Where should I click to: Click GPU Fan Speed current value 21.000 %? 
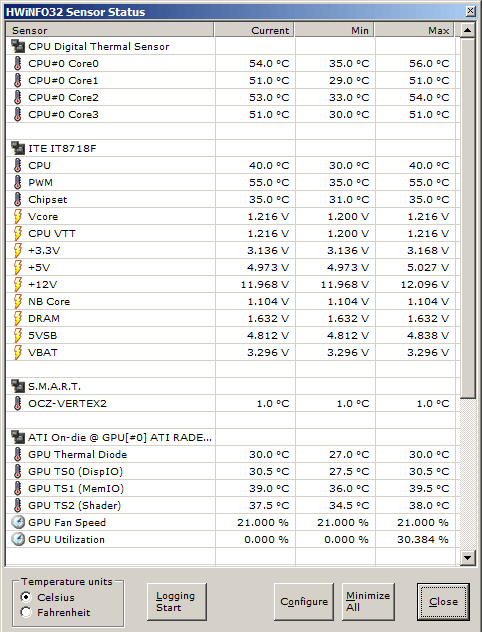point(263,522)
